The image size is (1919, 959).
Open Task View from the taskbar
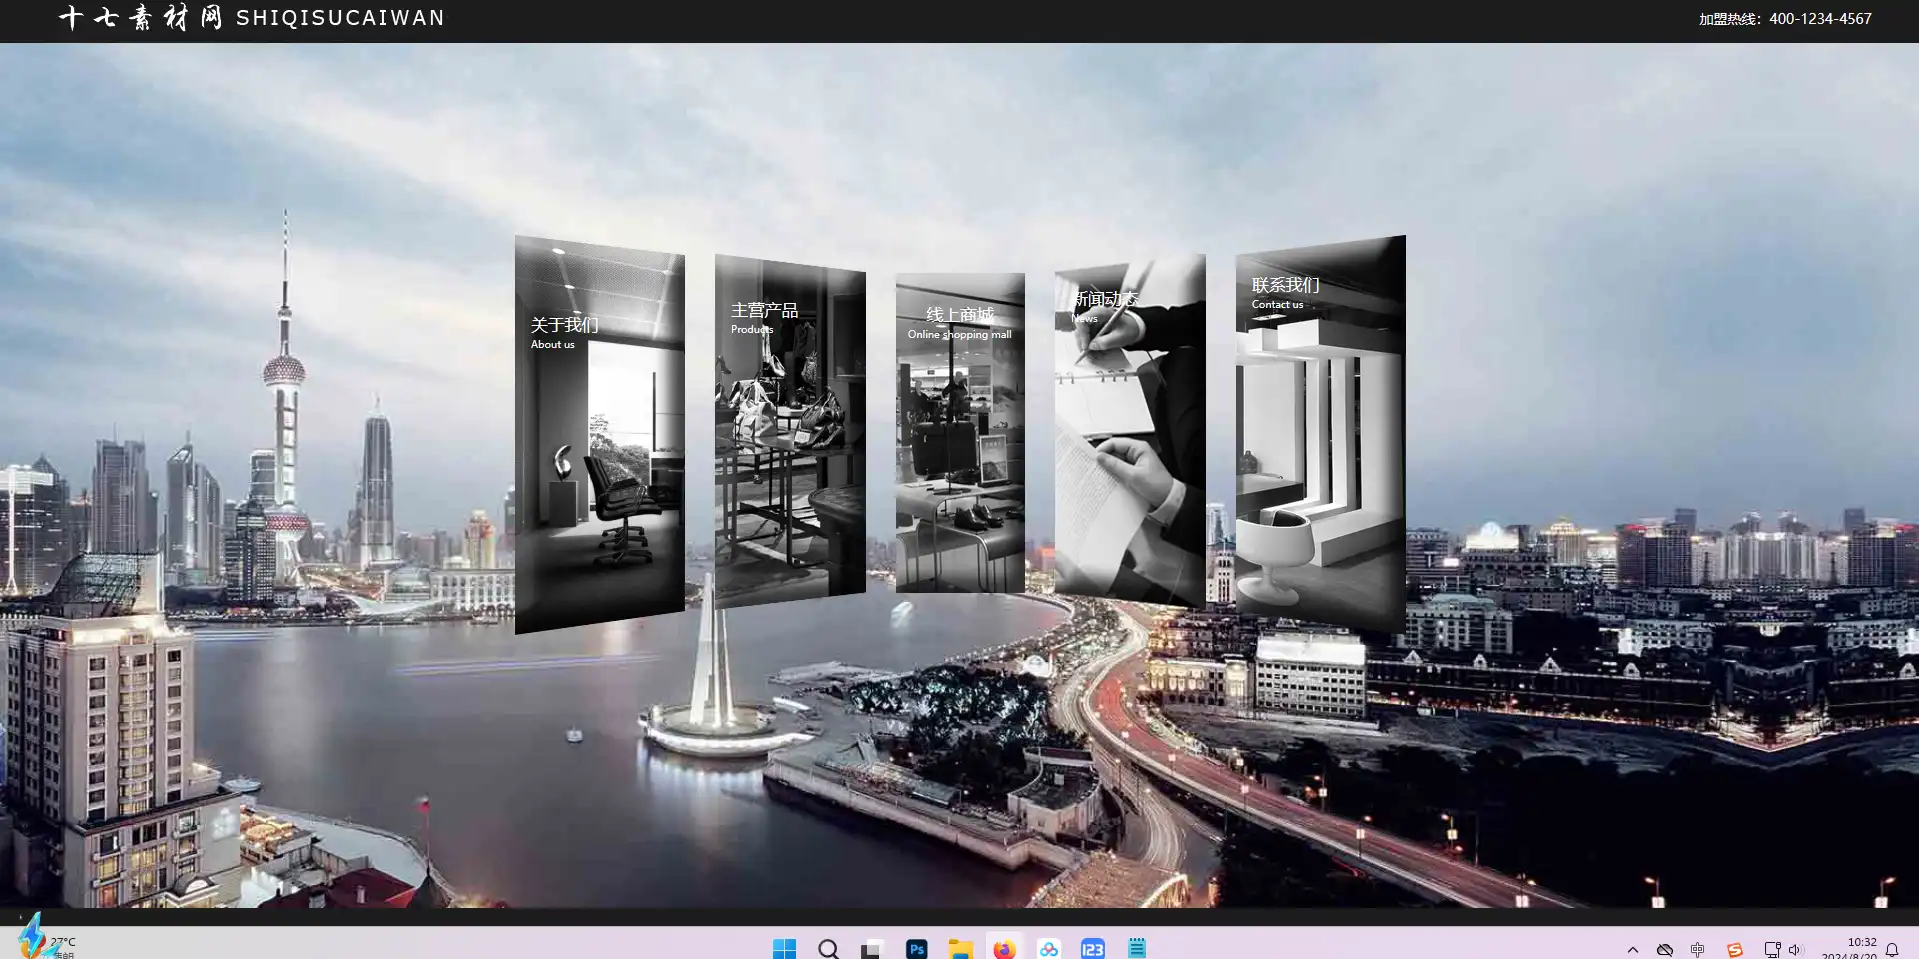point(871,949)
